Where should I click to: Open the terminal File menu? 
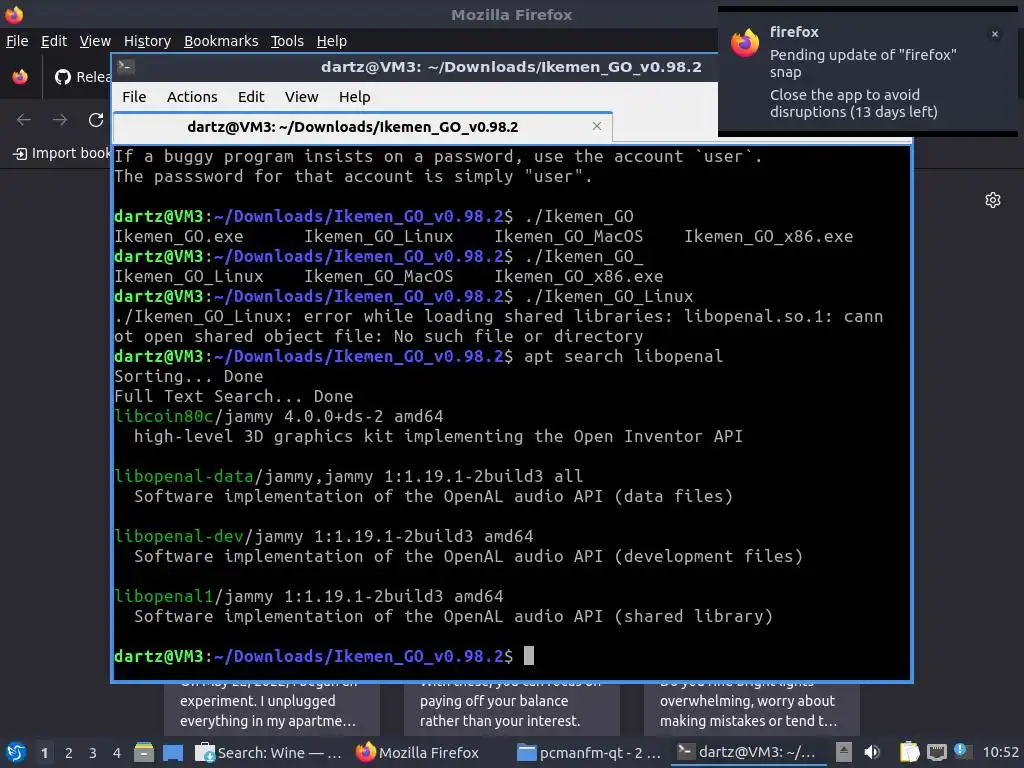click(x=134, y=97)
